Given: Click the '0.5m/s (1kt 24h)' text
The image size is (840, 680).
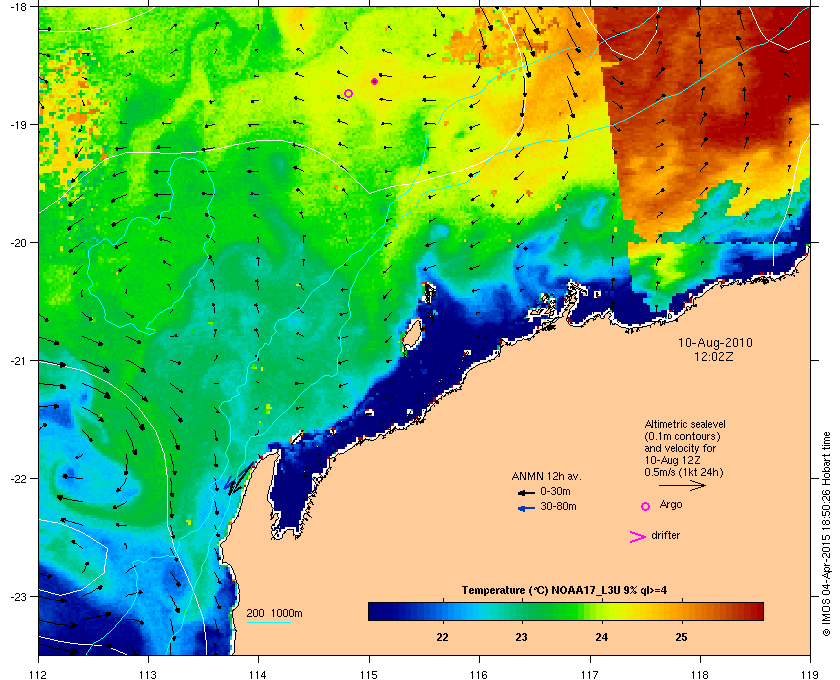Looking at the screenshot, I should (x=684, y=473).
